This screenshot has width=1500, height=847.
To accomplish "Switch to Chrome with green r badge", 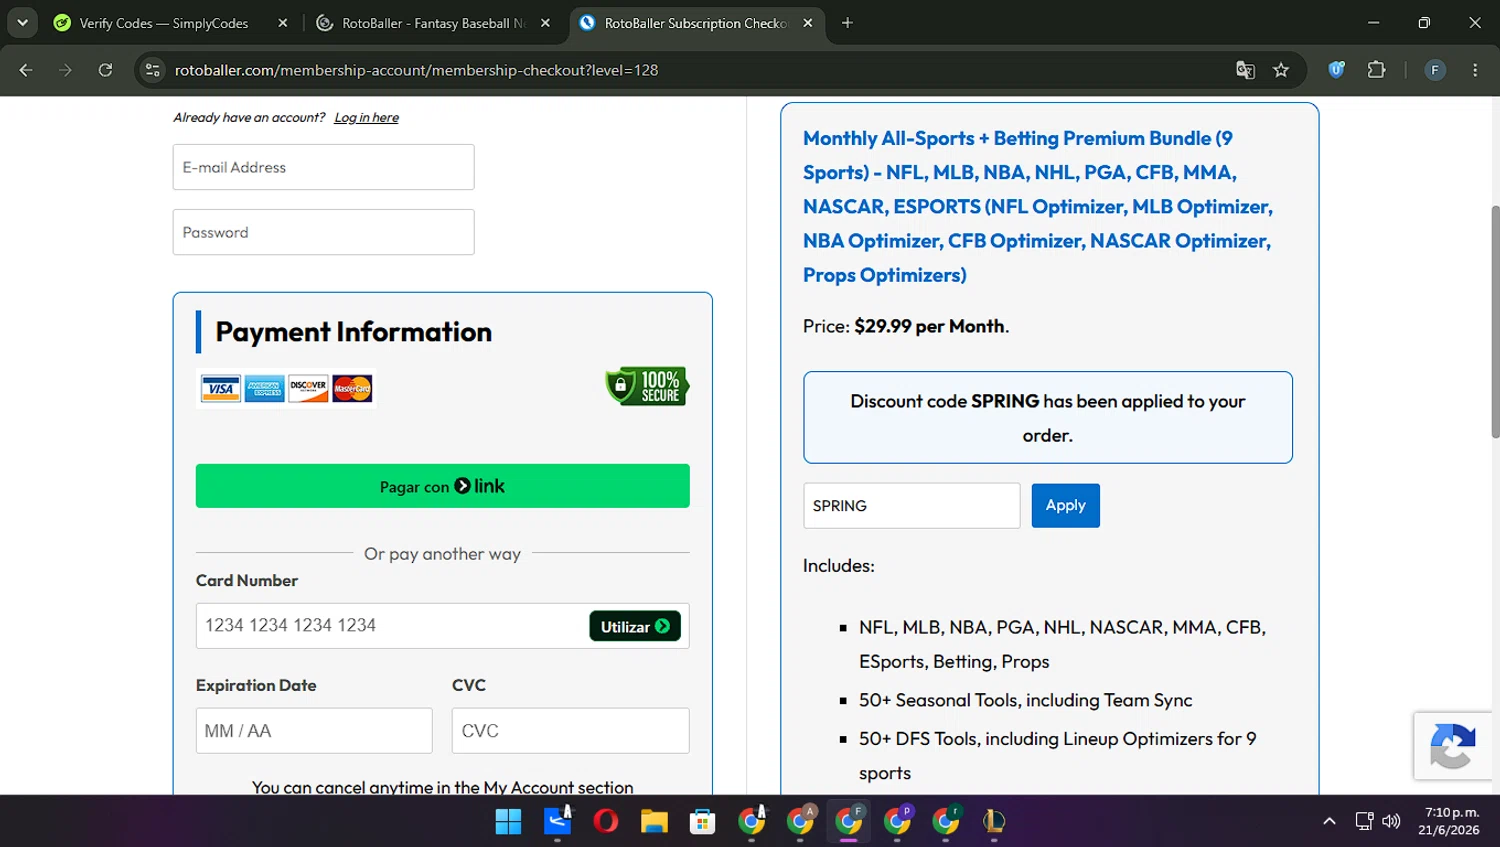I will [946, 821].
